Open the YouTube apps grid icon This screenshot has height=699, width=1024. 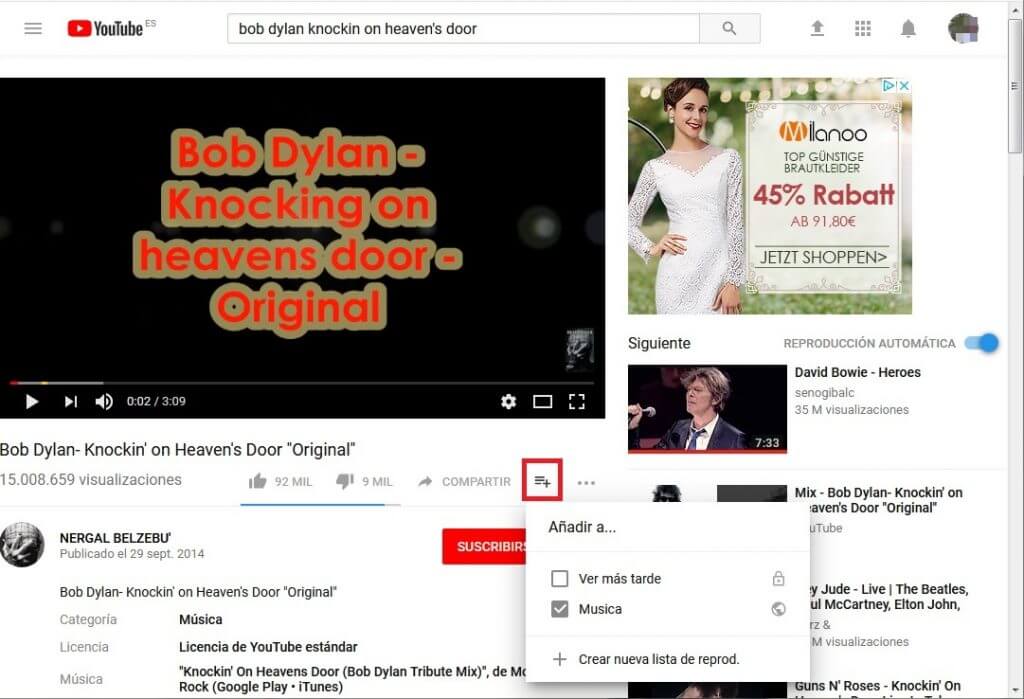(x=863, y=28)
